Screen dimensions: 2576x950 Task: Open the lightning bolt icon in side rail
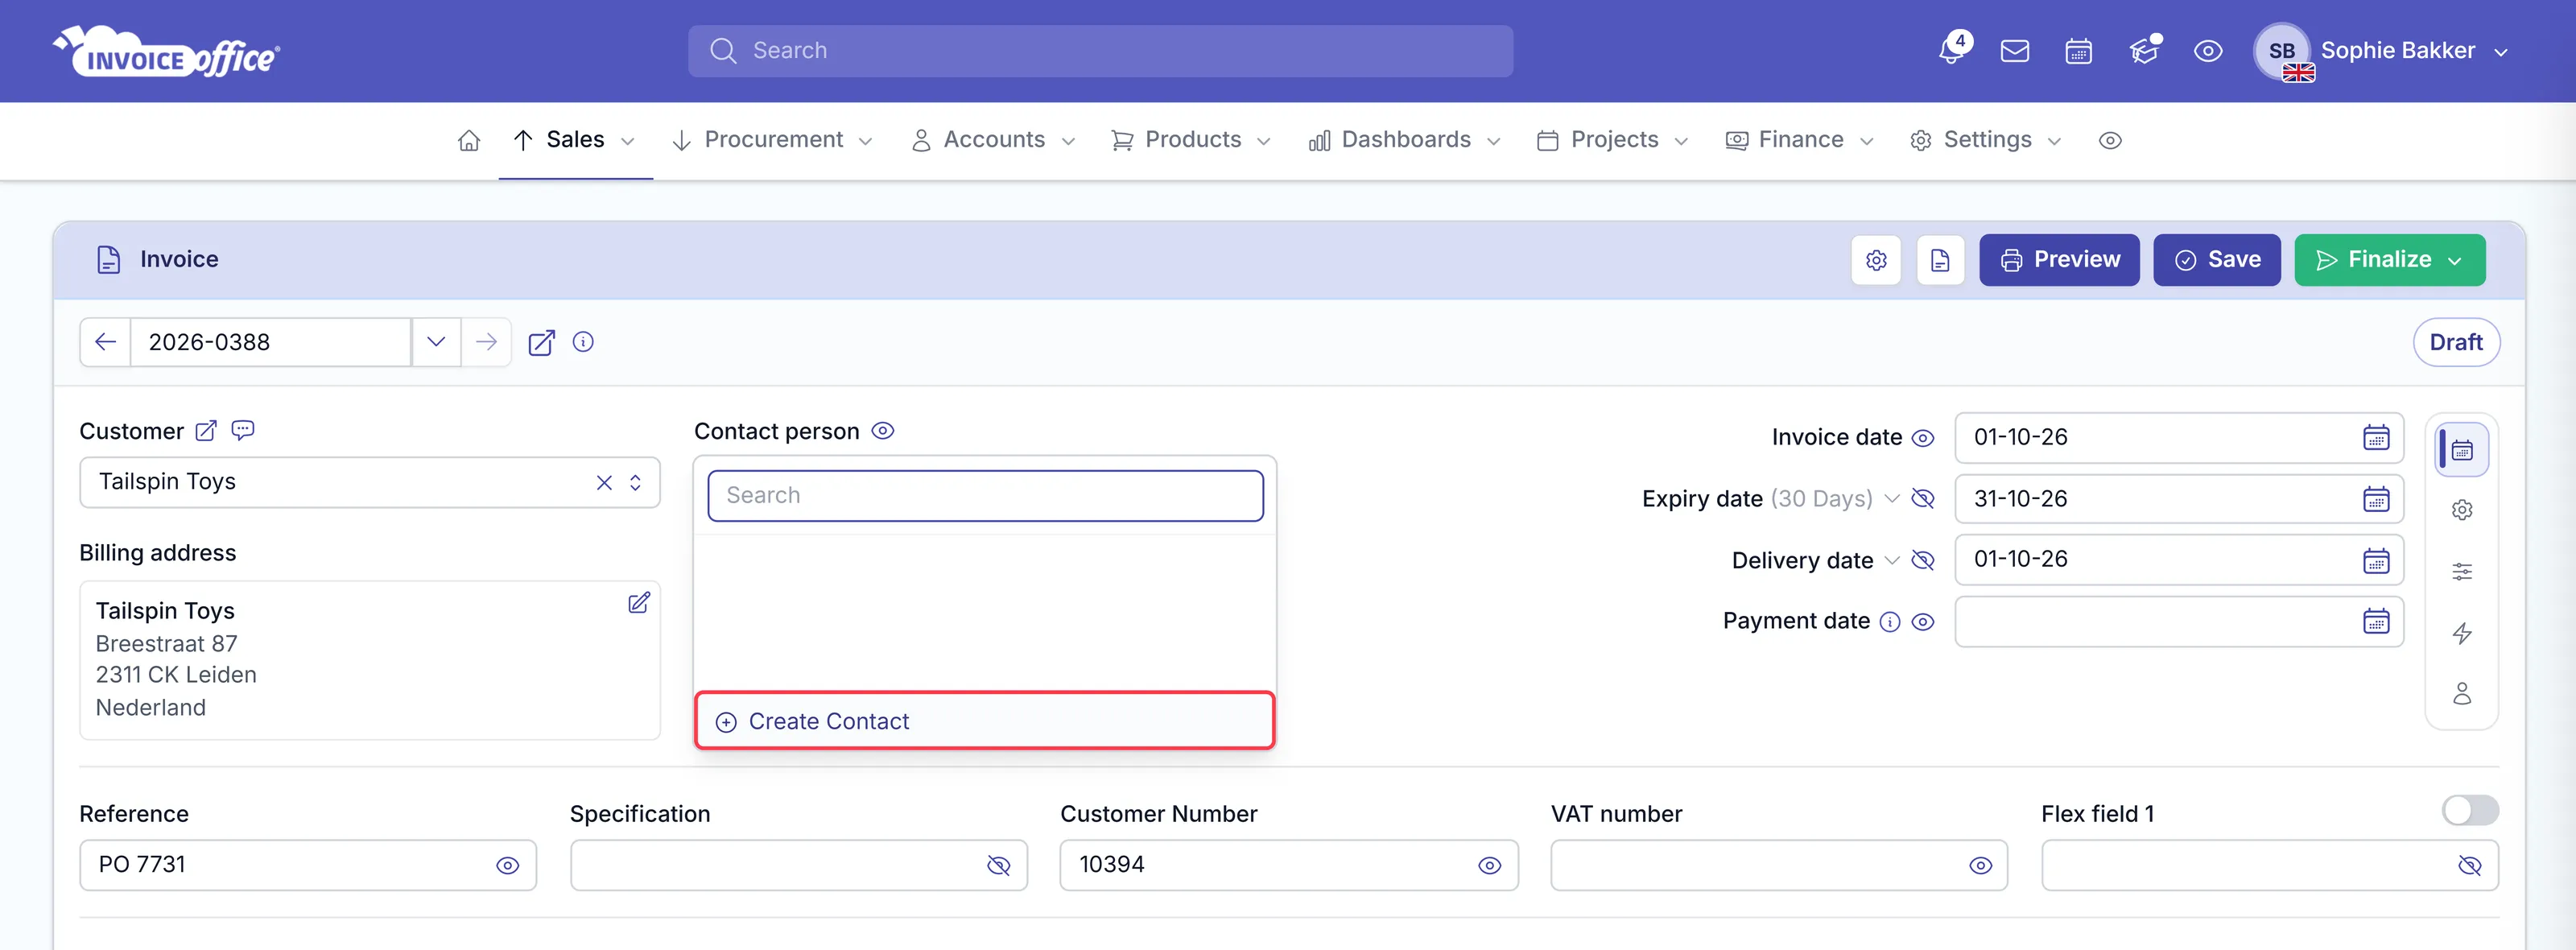pyautogui.click(x=2462, y=633)
